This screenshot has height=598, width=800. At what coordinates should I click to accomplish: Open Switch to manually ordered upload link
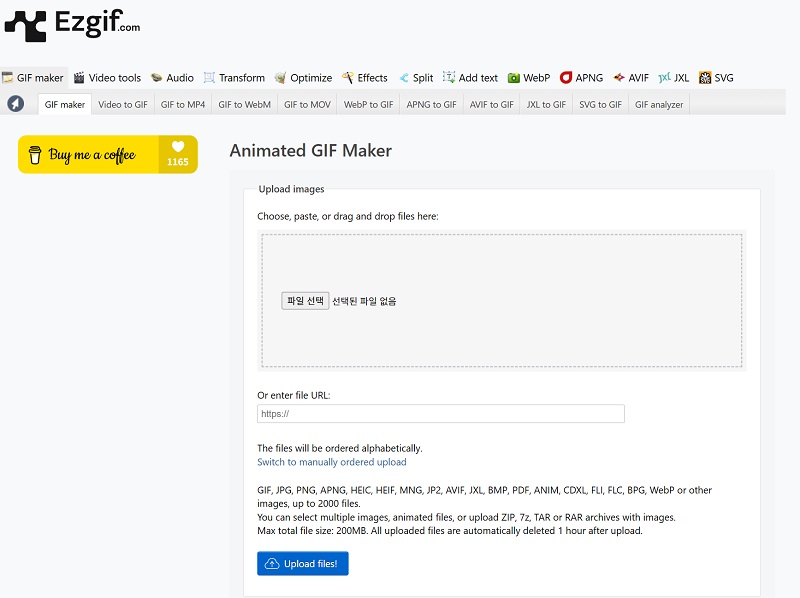pos(332,462)
